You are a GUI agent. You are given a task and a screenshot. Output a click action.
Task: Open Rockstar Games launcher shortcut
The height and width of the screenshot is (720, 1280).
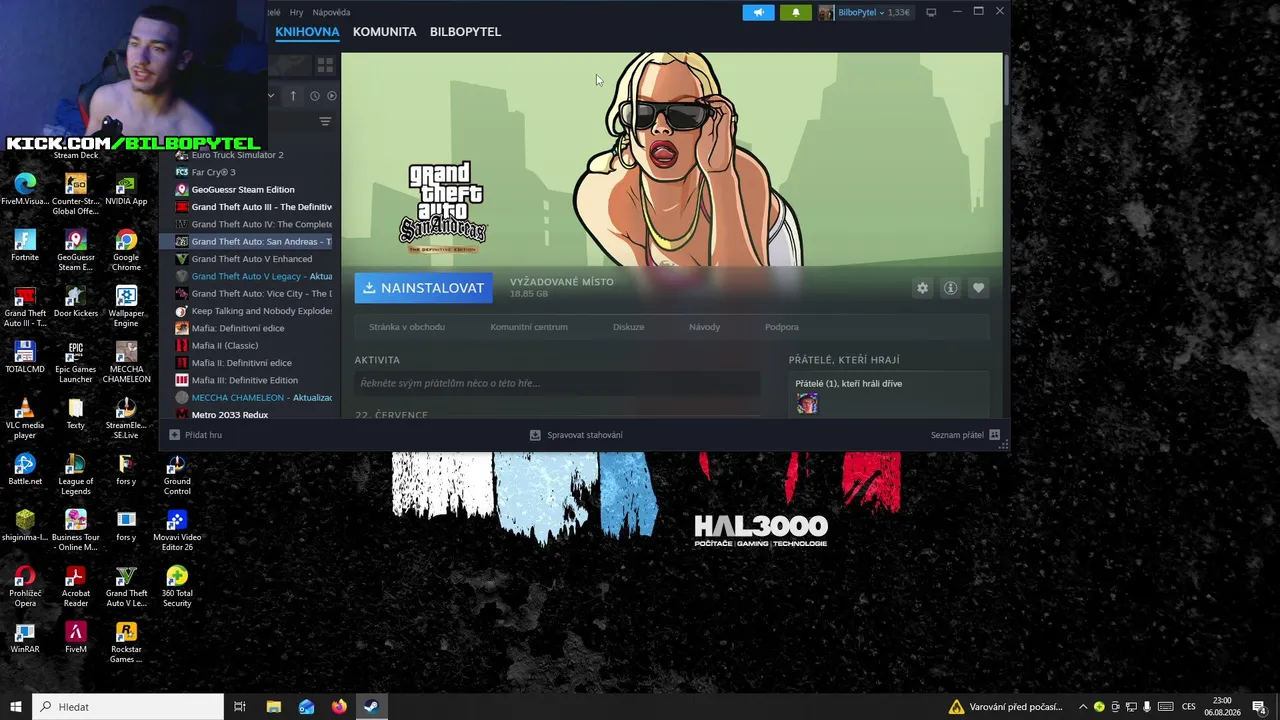(x=126, y=643)
